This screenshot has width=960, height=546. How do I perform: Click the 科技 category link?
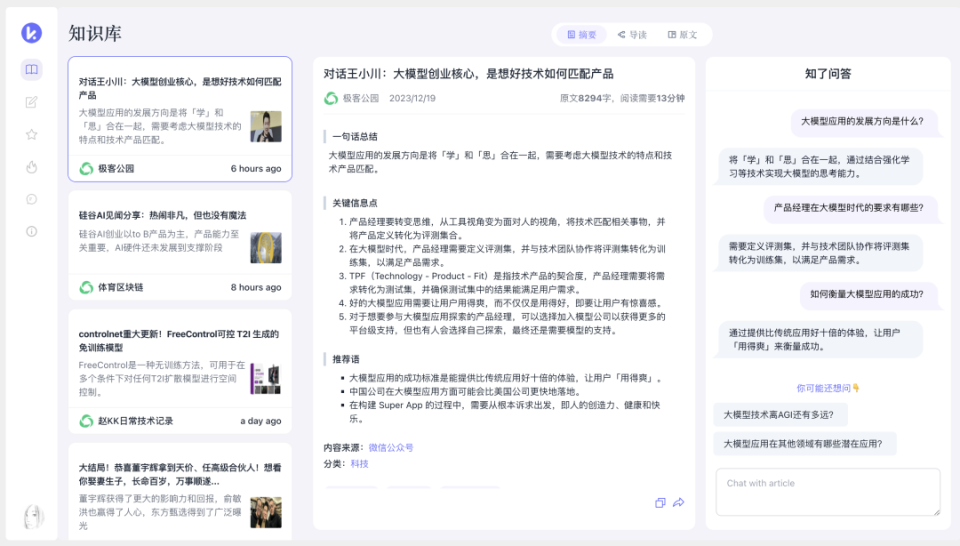[x=359, y=464]
